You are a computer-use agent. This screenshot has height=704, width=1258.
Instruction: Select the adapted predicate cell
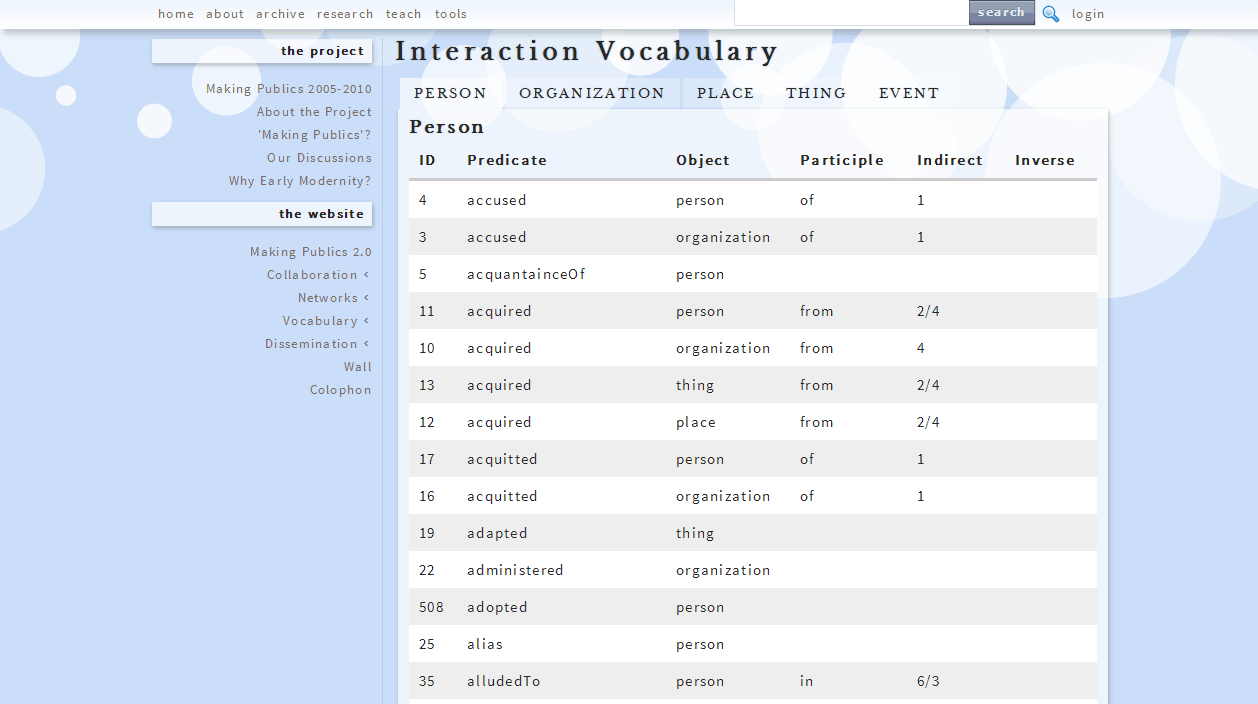[497, 533]
